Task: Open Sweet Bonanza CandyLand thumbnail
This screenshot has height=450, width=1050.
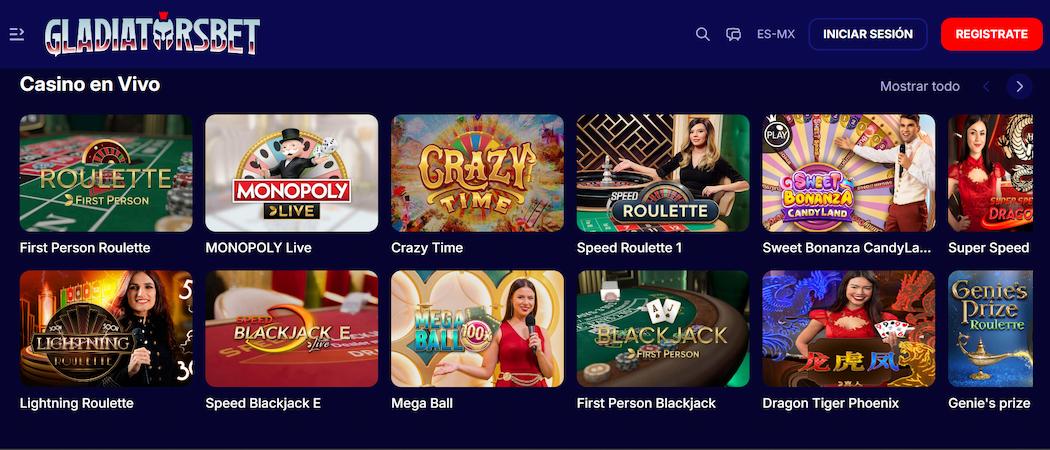Action: tap(848, 173)
